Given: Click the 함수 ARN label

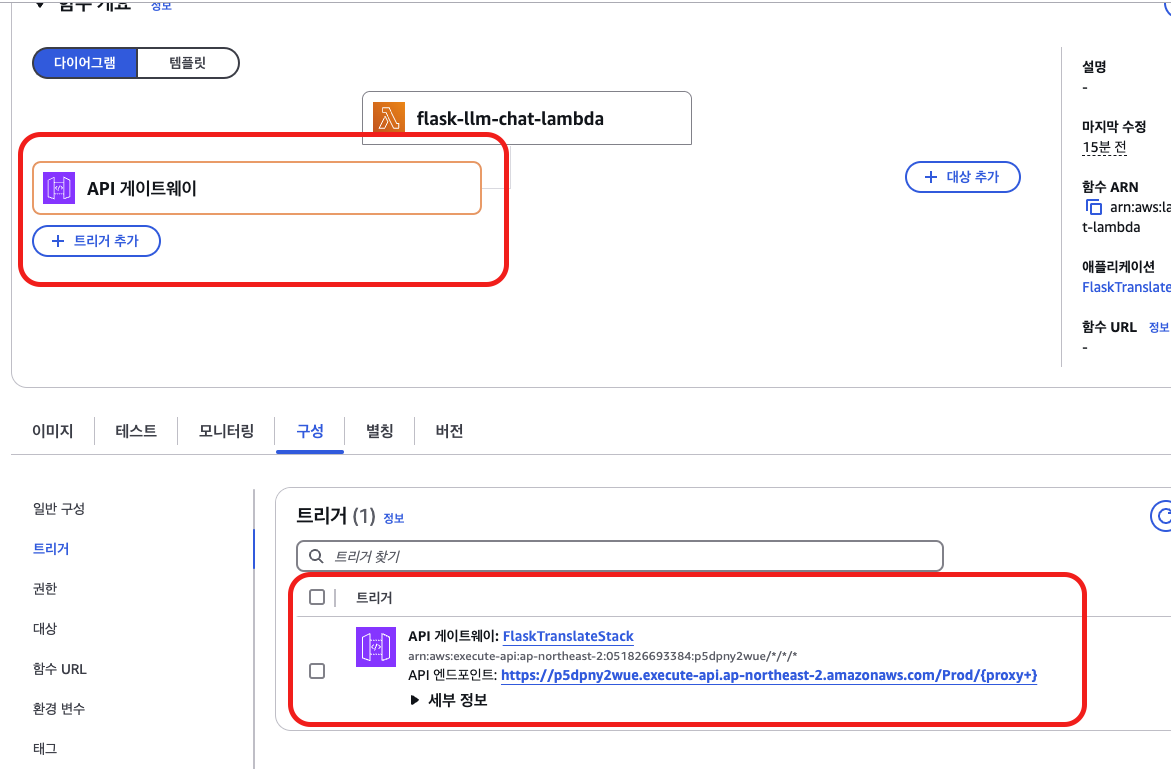Looking at the screenshot, I should tap(1111, 187).
